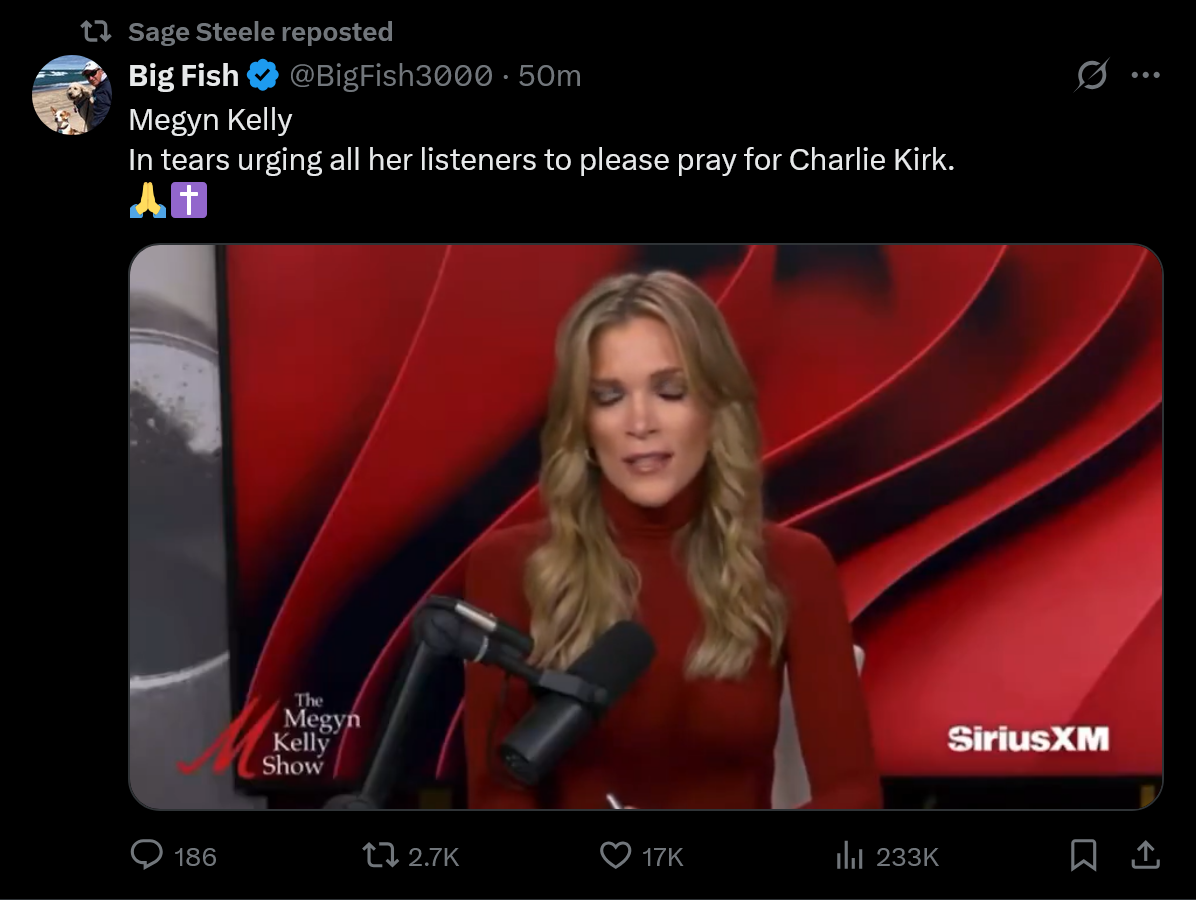The image size is (1196, 900).
Task: Open the three-dot more options menu
Action: (1145, 75)
